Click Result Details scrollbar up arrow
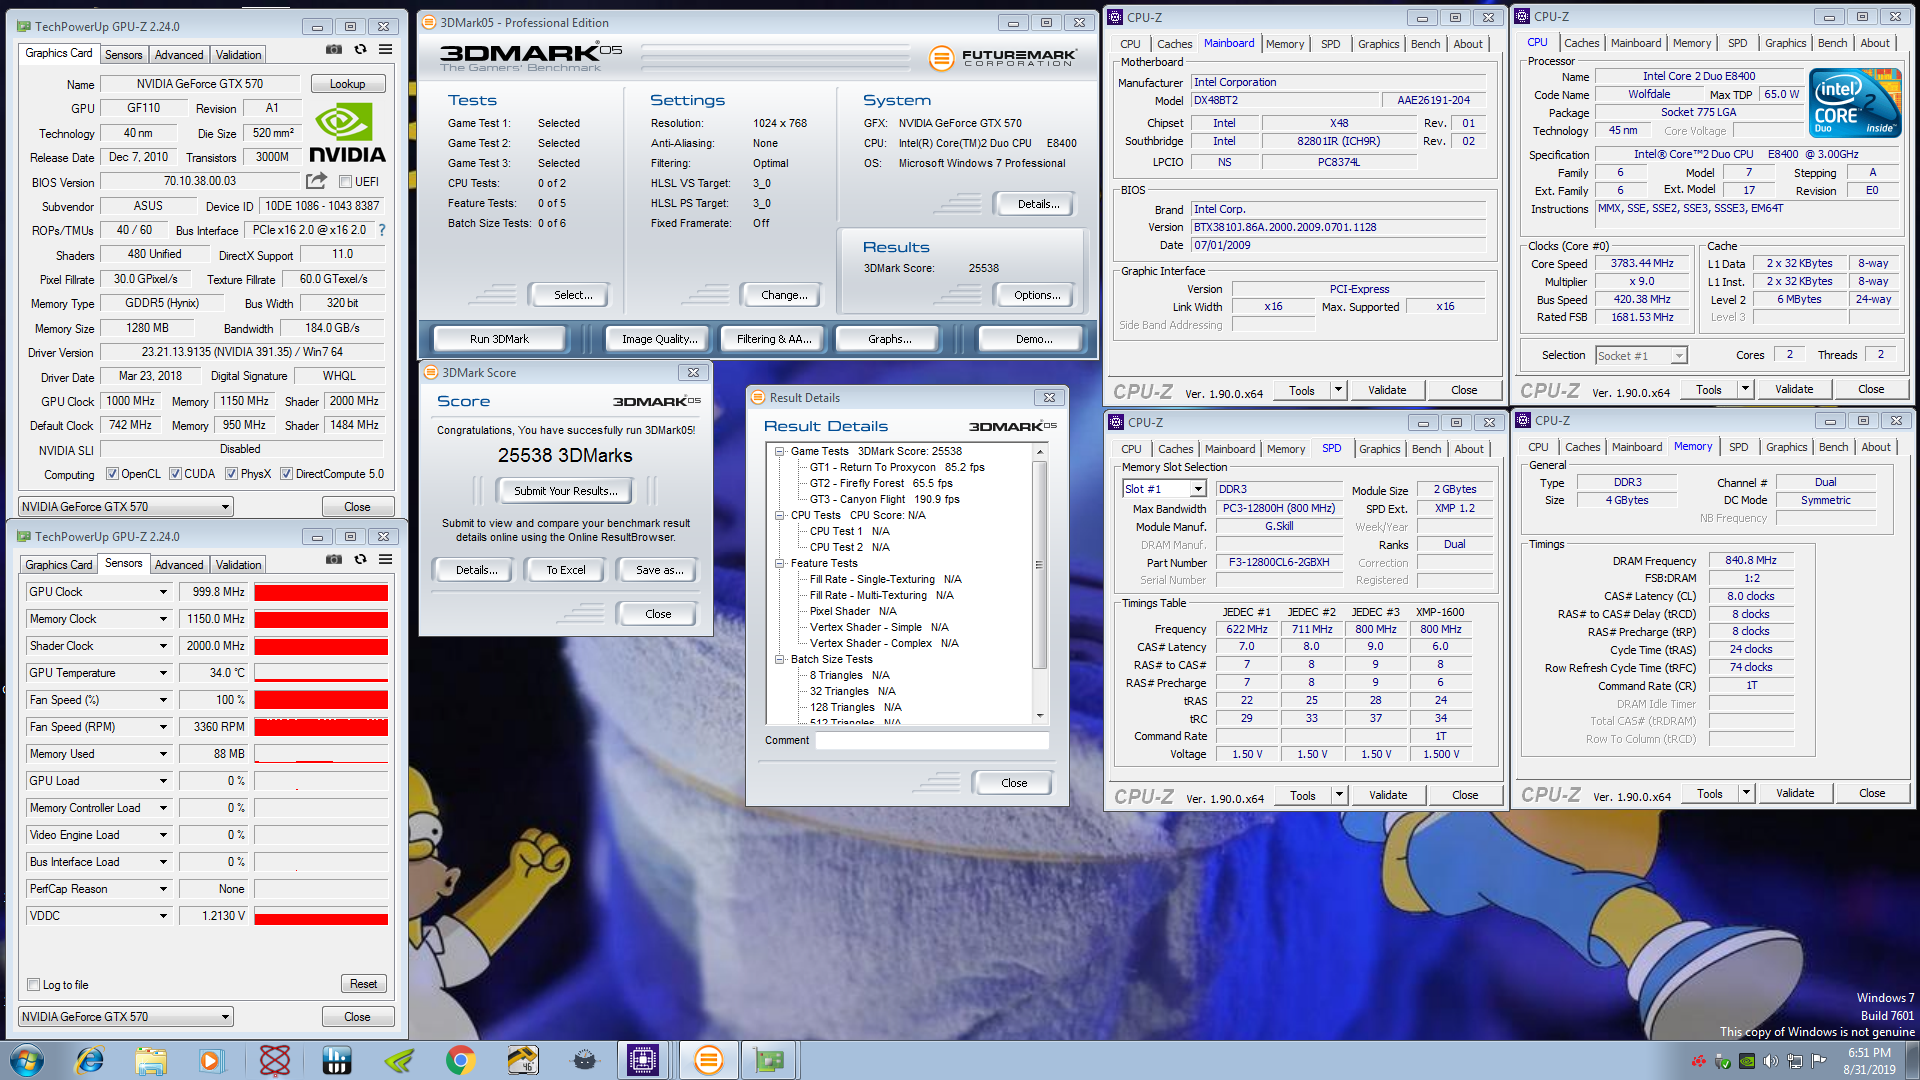The width and height of the screenshot is (1920, 1080). click(1040, 452)
